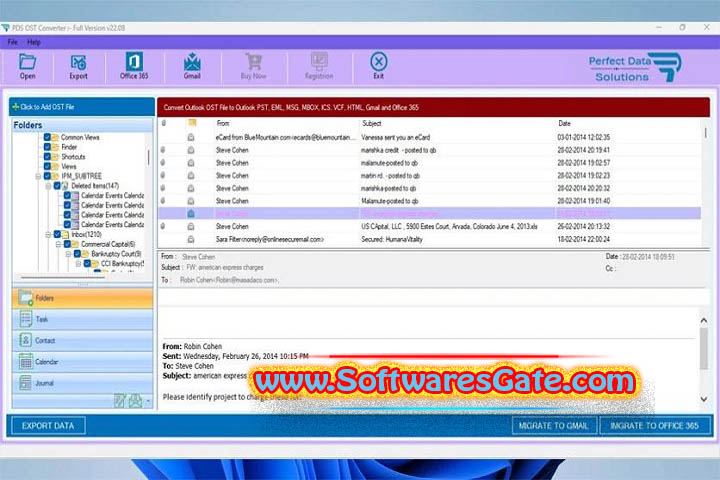Open the Help menu
Image resolution: width=720 pixels, height=480 pixels.
click(34, 42)
